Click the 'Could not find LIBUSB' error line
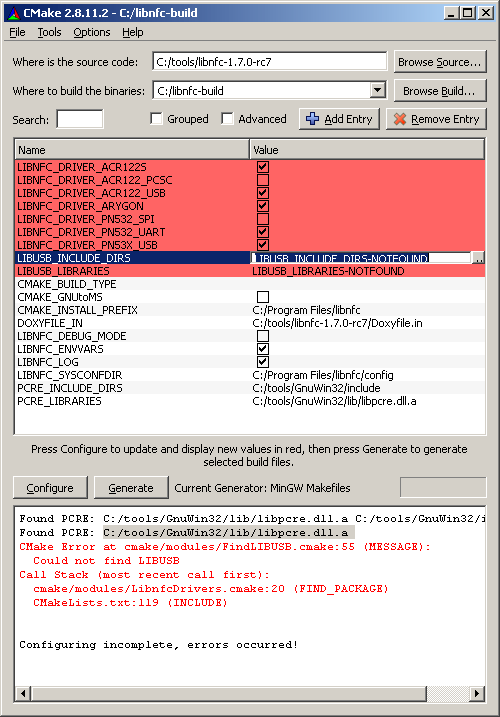Image resolution: width=500 pixels, height=717 pixels. [x=106, y=560]
